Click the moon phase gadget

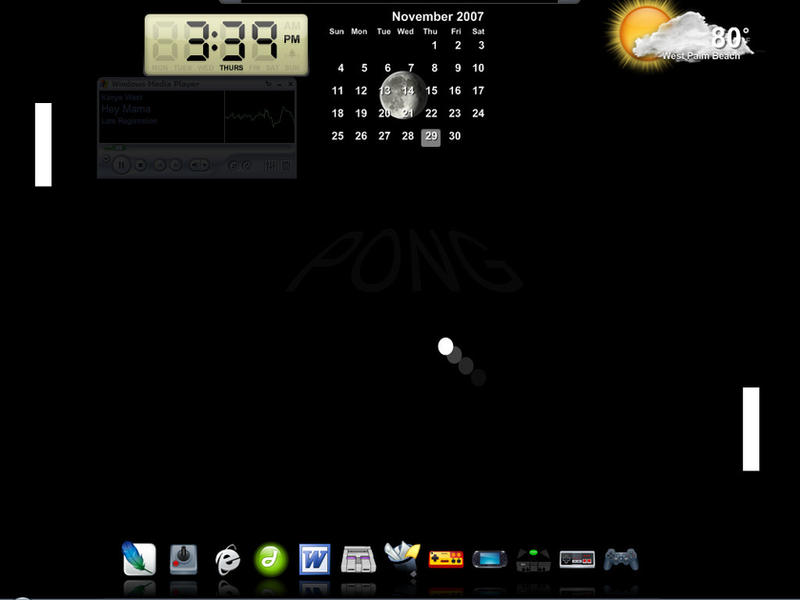403,95
